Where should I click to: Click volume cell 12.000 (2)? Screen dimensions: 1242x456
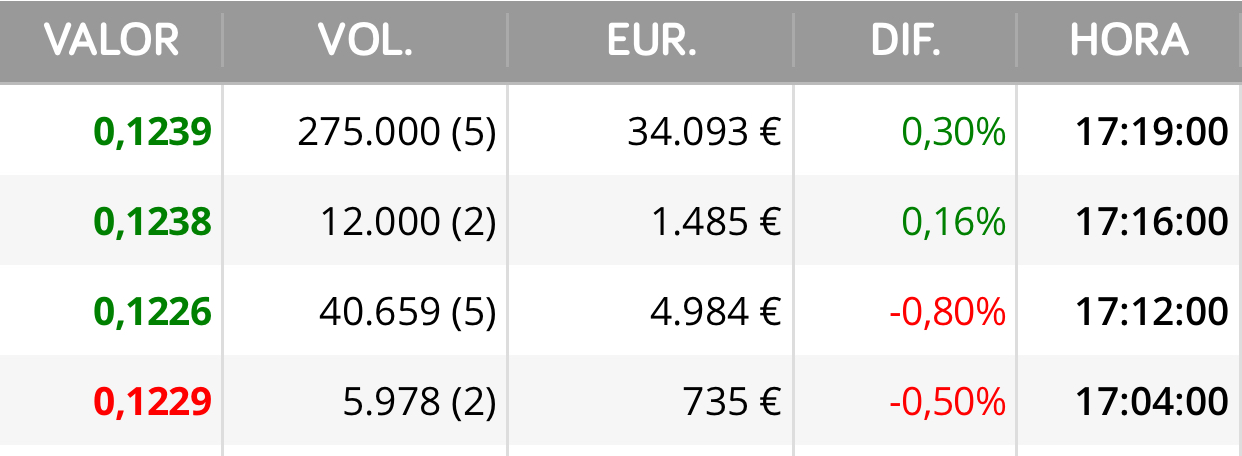click(408, 222)
